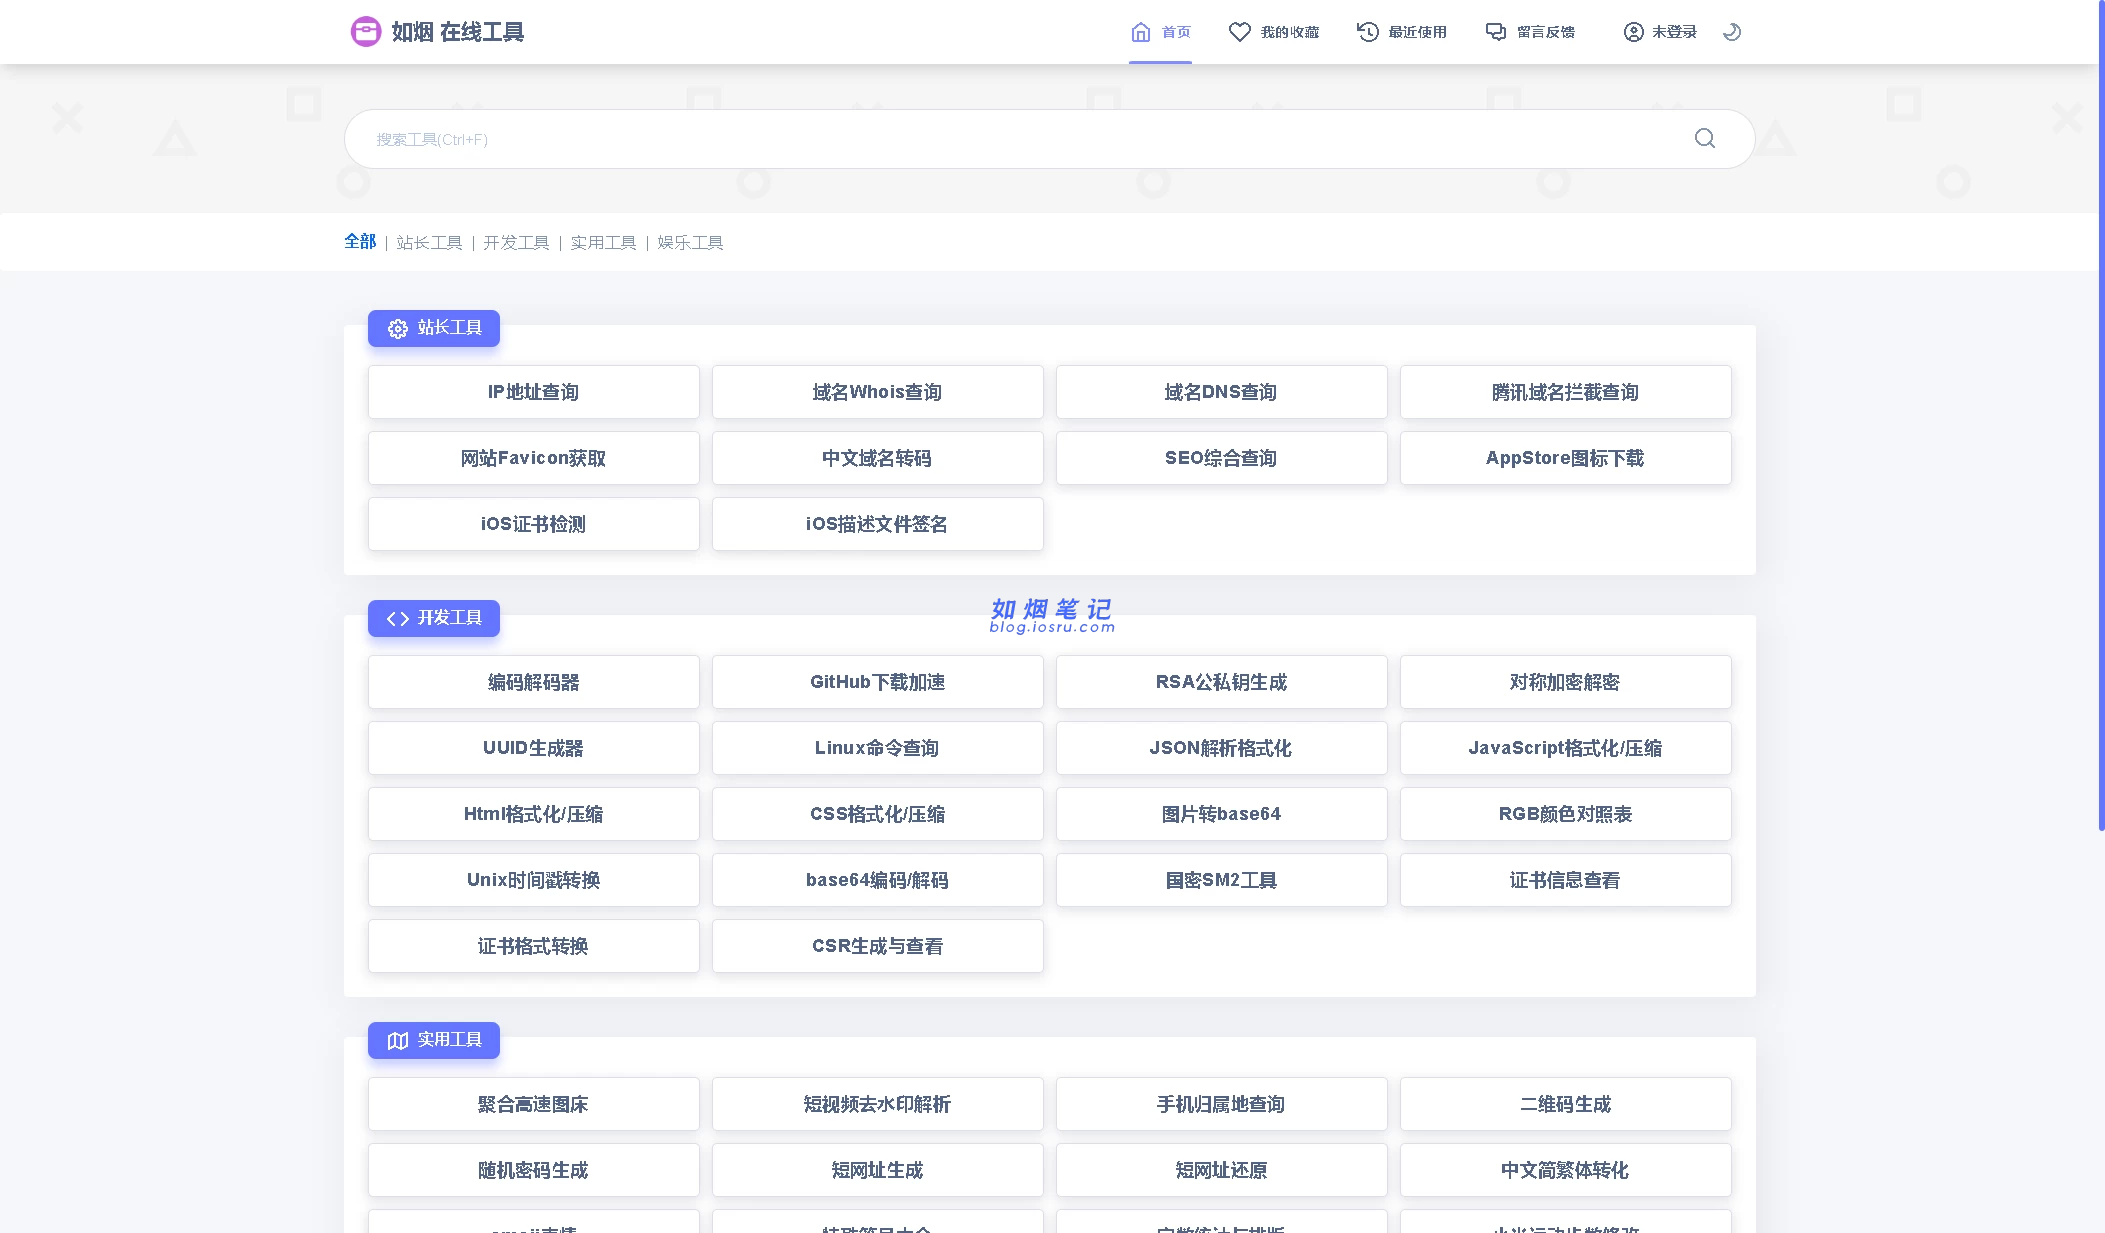Open the RGB颜色对照表 tool
The height and width of the screenshot is (1233, 2105).
[1565, 814]
